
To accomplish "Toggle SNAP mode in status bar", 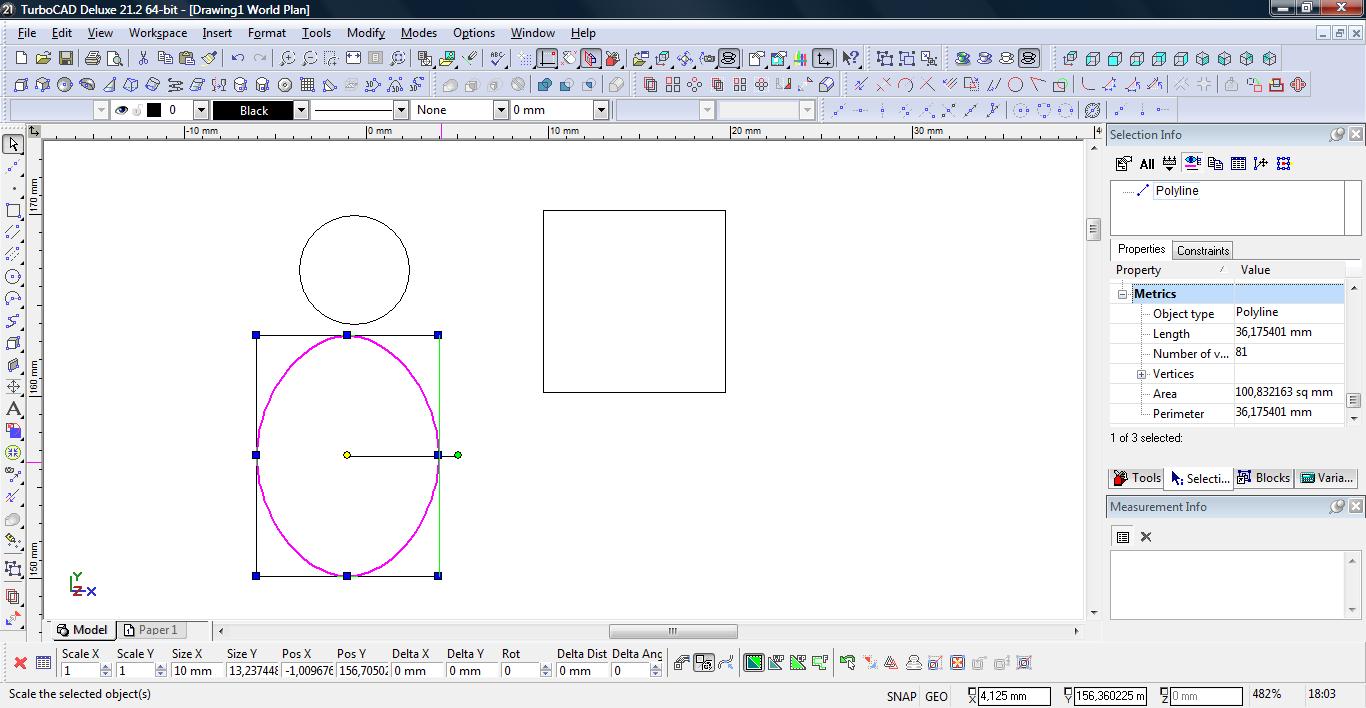I will [x=900, y=696].
